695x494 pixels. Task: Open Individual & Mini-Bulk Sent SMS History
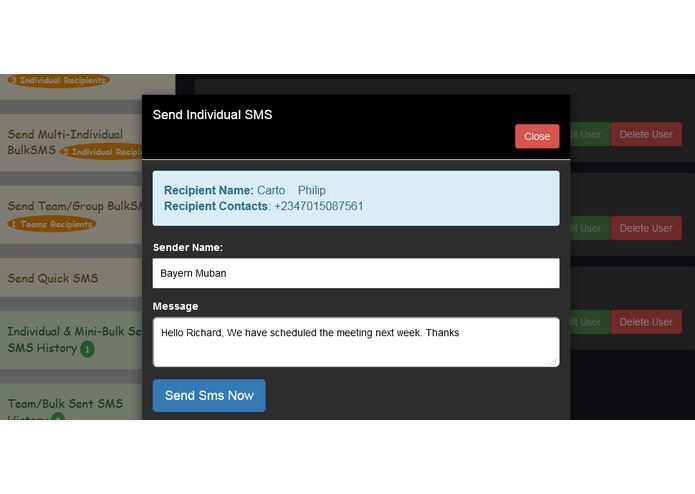pos(71,339)
